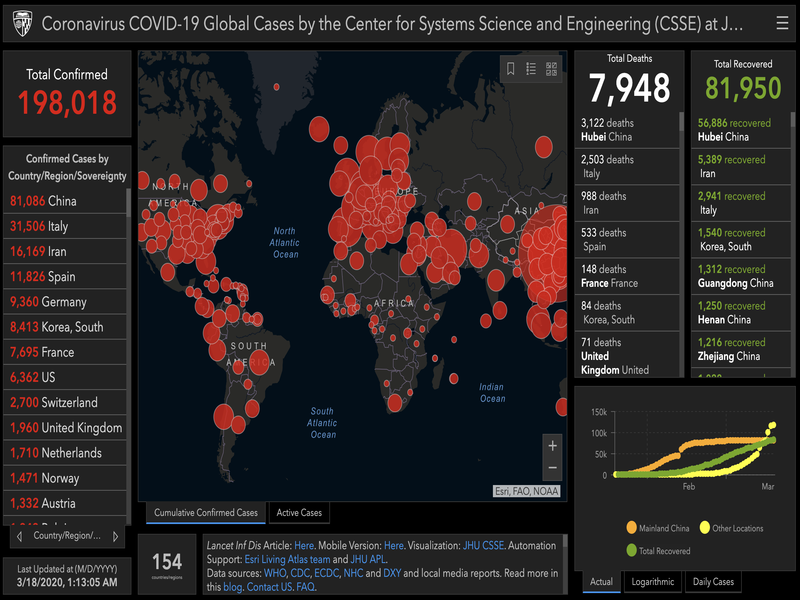Select the 31,506 Italy row

tap(65, 226)
